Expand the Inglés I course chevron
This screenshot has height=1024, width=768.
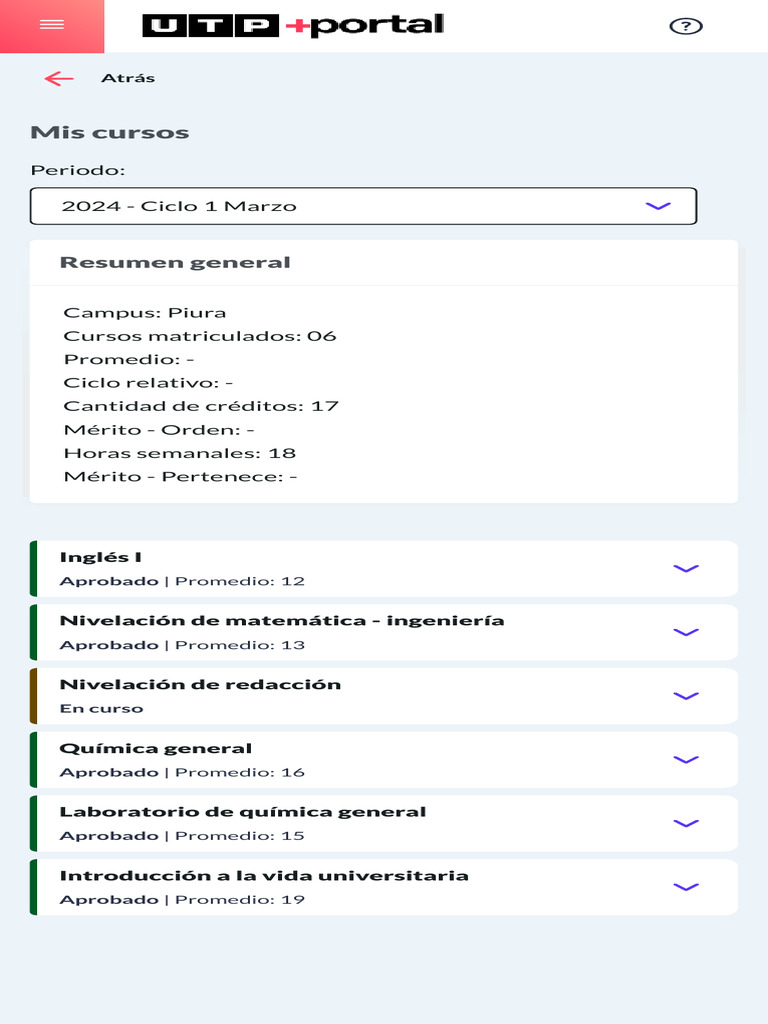click(x=685, y=568)
